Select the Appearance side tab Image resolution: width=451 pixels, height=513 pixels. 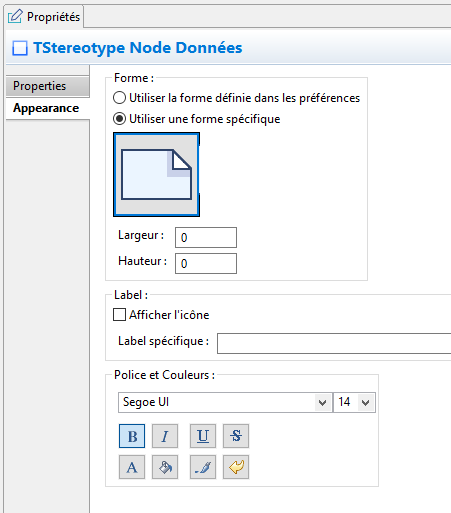pyautogui.click(x=47, y=108)
